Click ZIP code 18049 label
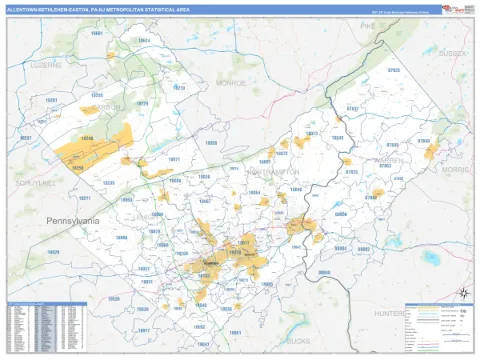The image size is (480, 360). tap(201, 305)
